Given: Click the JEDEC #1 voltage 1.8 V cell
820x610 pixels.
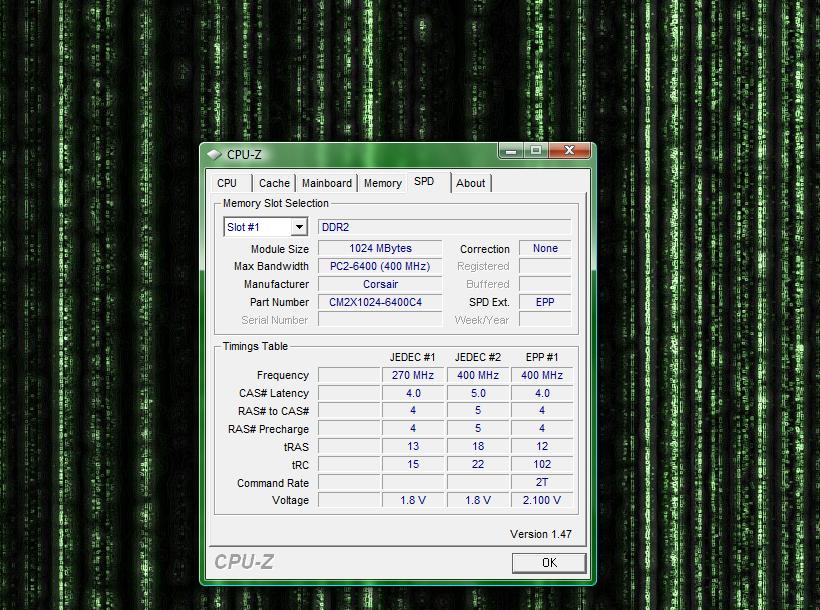Looking at the screenshot, I should click(x=413, y=500).
